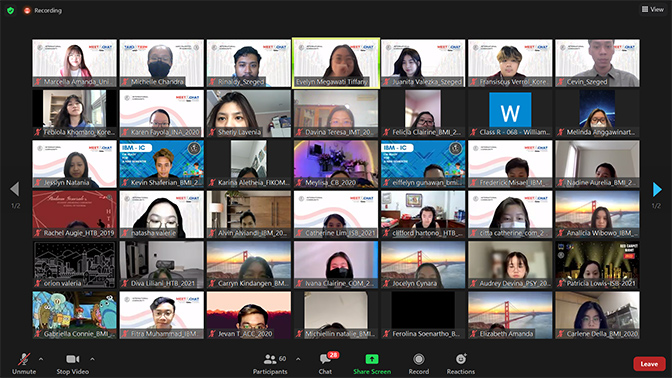Screen dimensions: 672x378
Task: Click muted mic icon on Fitra Muhammad tile
Action: [125, 334]
